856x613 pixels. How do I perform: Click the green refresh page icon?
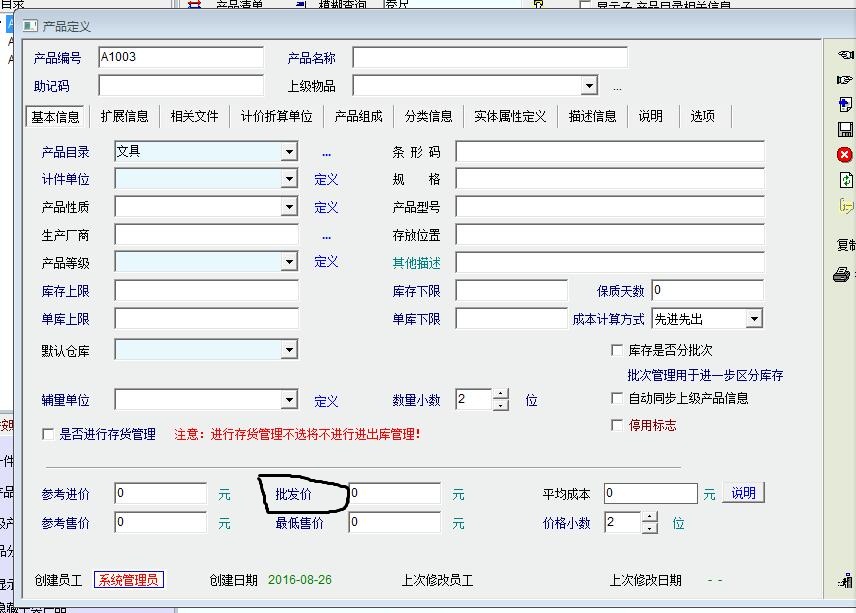(x=845, y=180)
